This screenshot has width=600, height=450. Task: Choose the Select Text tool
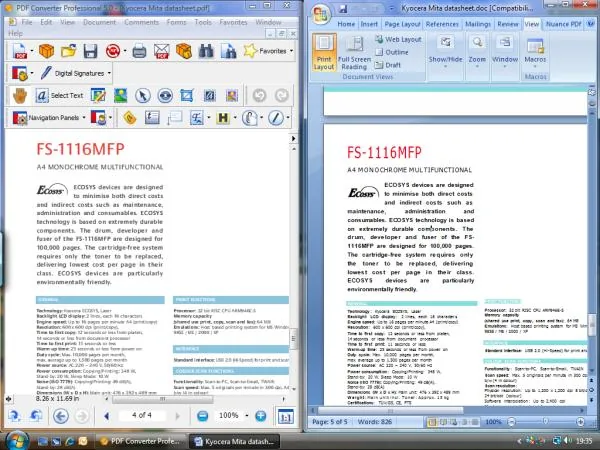tap(59, 95)
